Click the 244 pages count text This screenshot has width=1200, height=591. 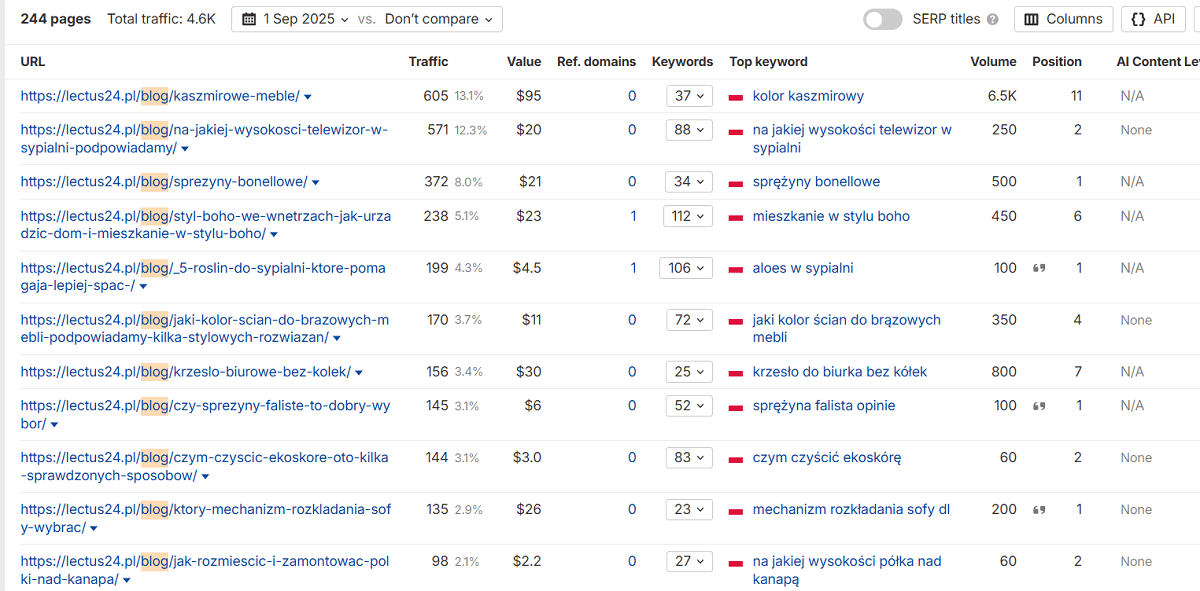point(55,19)
